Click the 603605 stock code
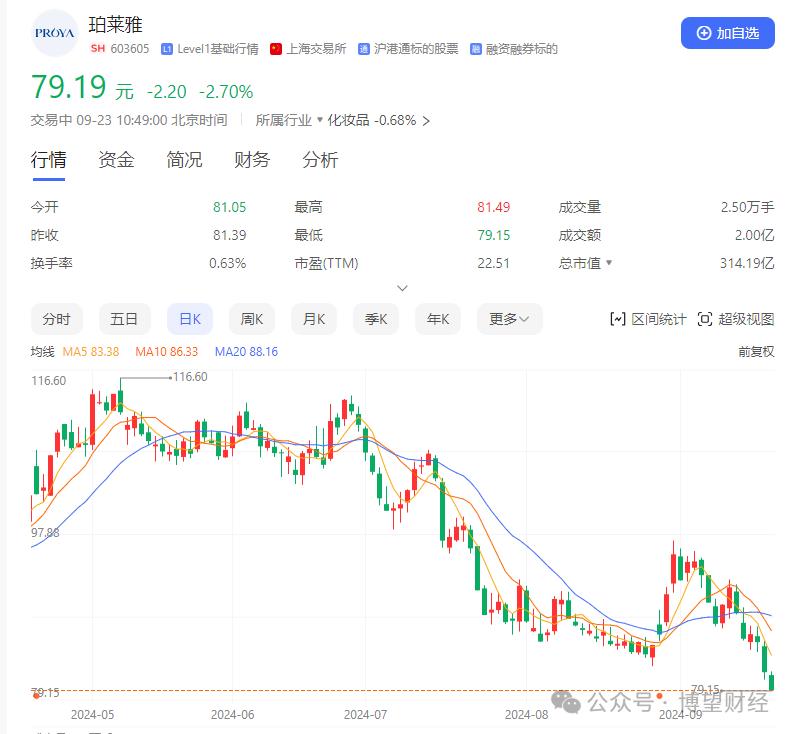The height and width of the screenshot is (734, 794). (x=130, y=49)
